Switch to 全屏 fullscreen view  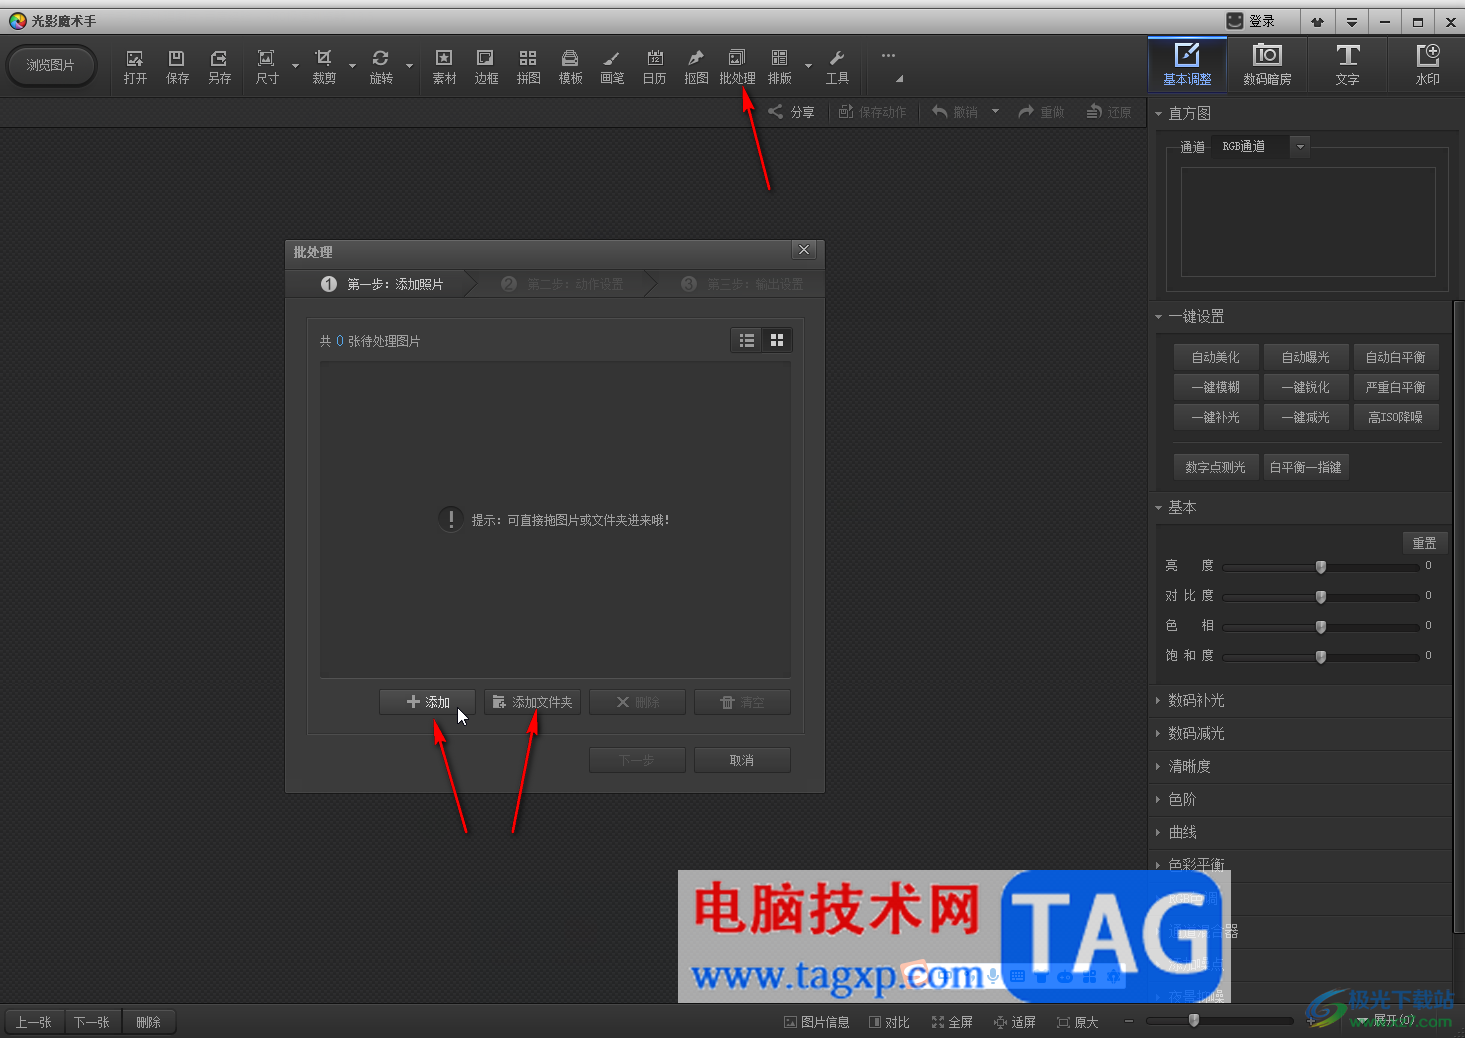click(x=952, y=1022)
